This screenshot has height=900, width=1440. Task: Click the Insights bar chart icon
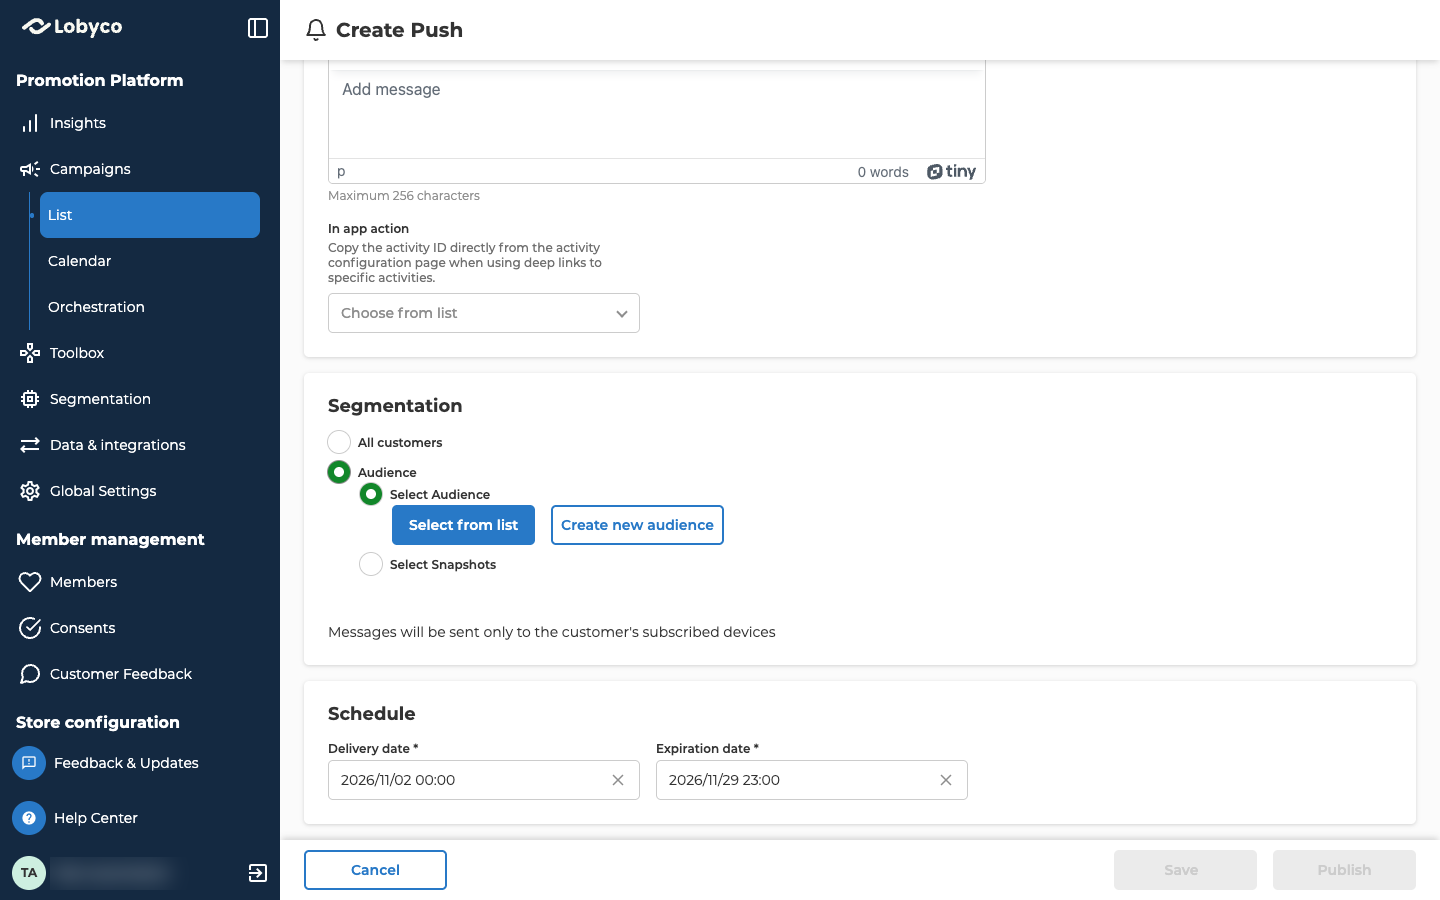[x=30, y=123]
